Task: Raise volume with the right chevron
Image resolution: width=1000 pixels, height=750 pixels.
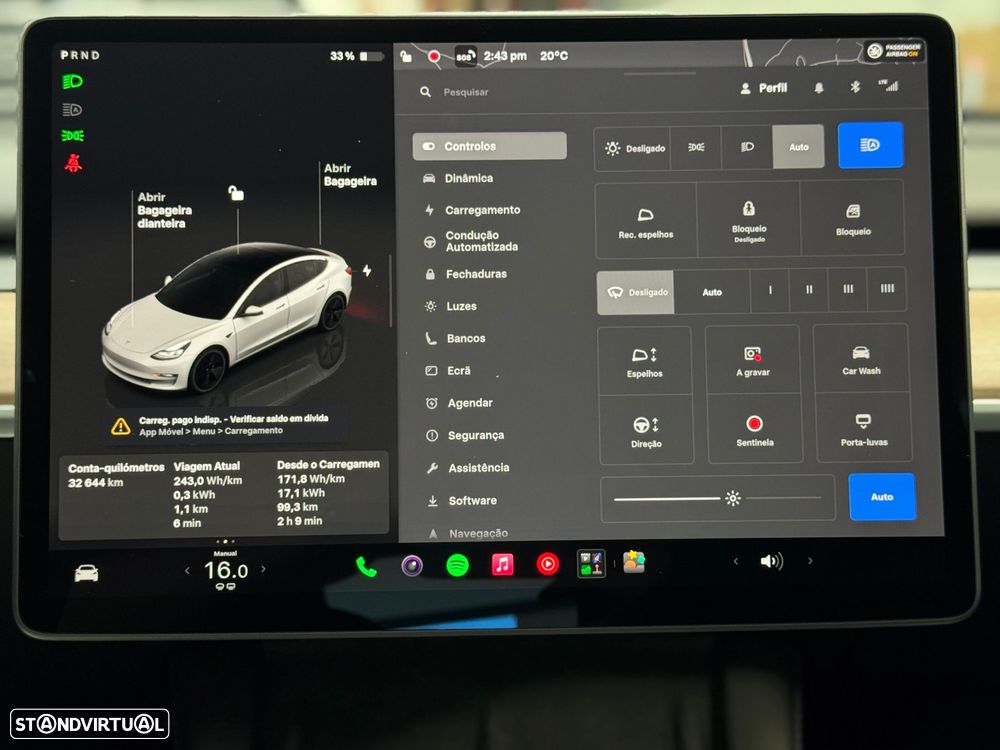Action: click(810, 561)
